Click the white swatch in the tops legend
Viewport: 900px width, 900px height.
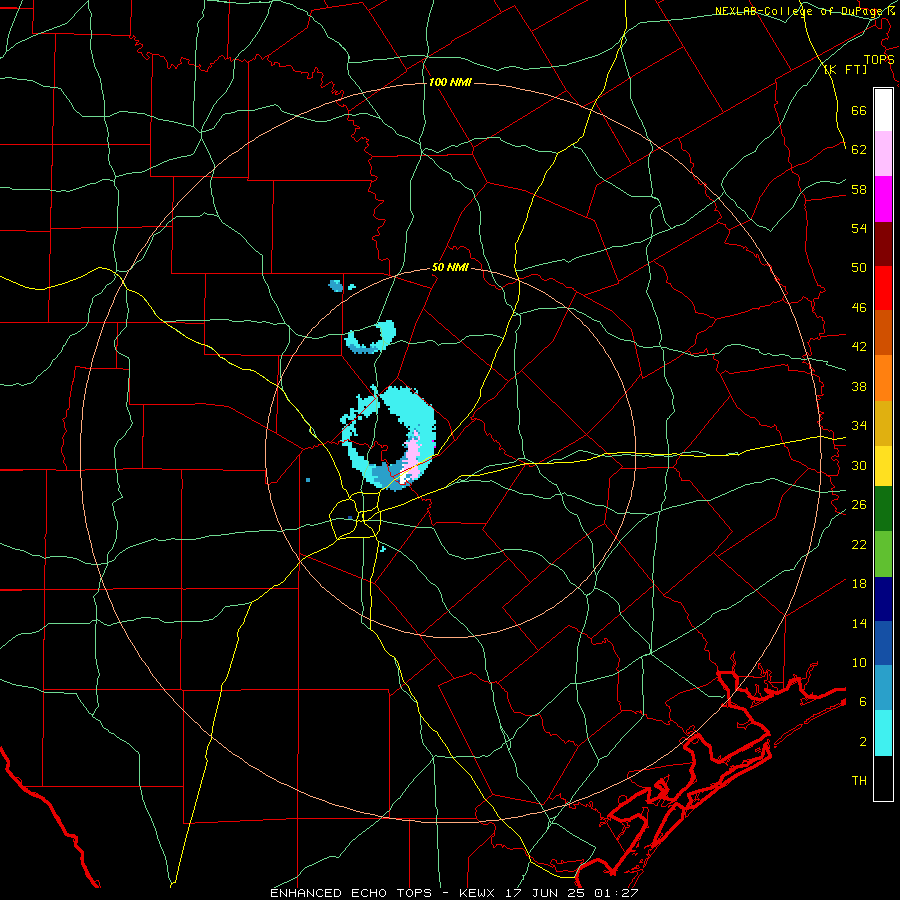[x=883, y=110]
